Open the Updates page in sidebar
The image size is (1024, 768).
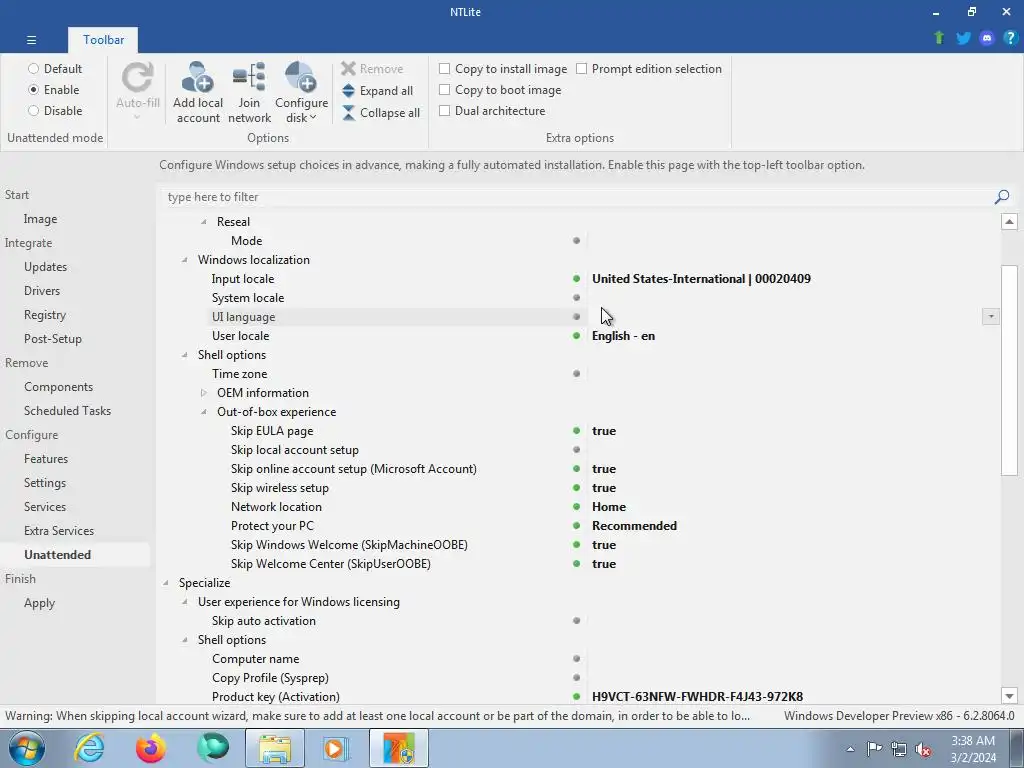(x=46, y=266)
